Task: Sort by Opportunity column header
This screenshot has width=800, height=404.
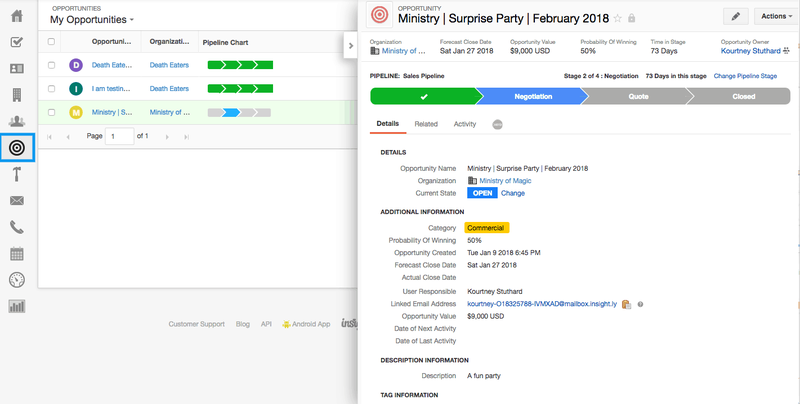Action: point(111,42)
